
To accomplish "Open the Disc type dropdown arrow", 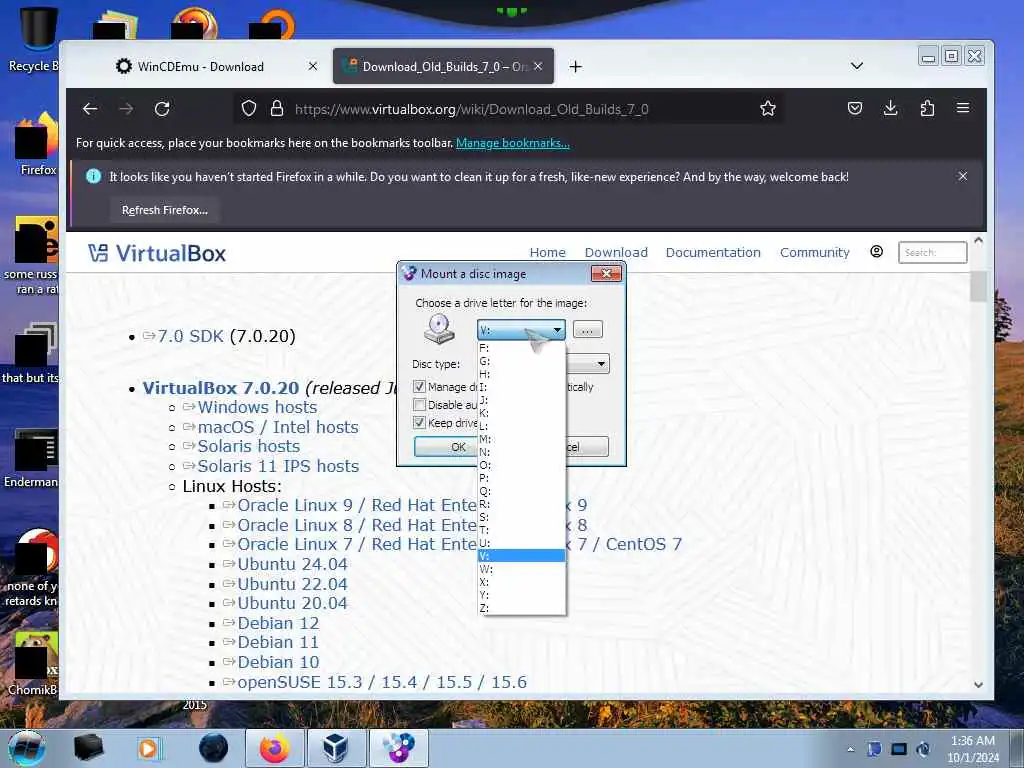I will (601, 364).
